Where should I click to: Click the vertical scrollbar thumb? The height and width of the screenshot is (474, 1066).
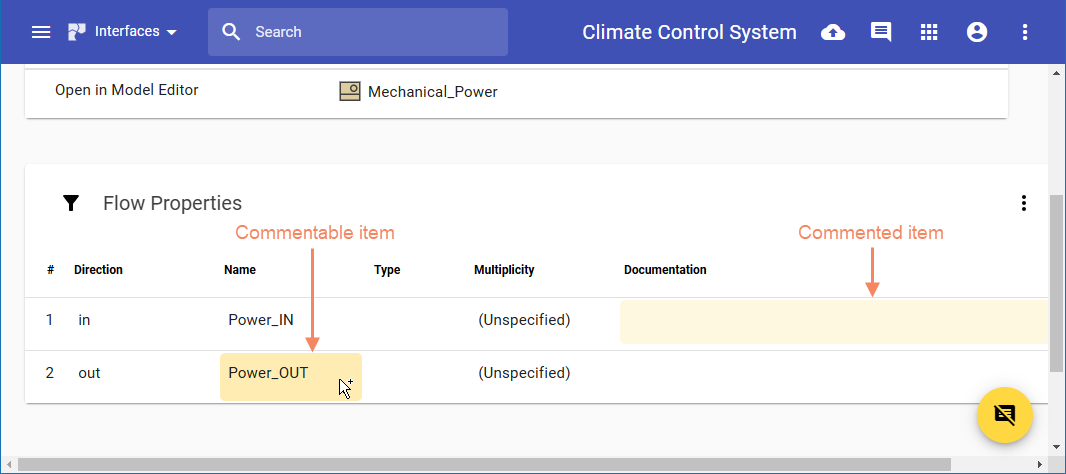pos(1057,282)
